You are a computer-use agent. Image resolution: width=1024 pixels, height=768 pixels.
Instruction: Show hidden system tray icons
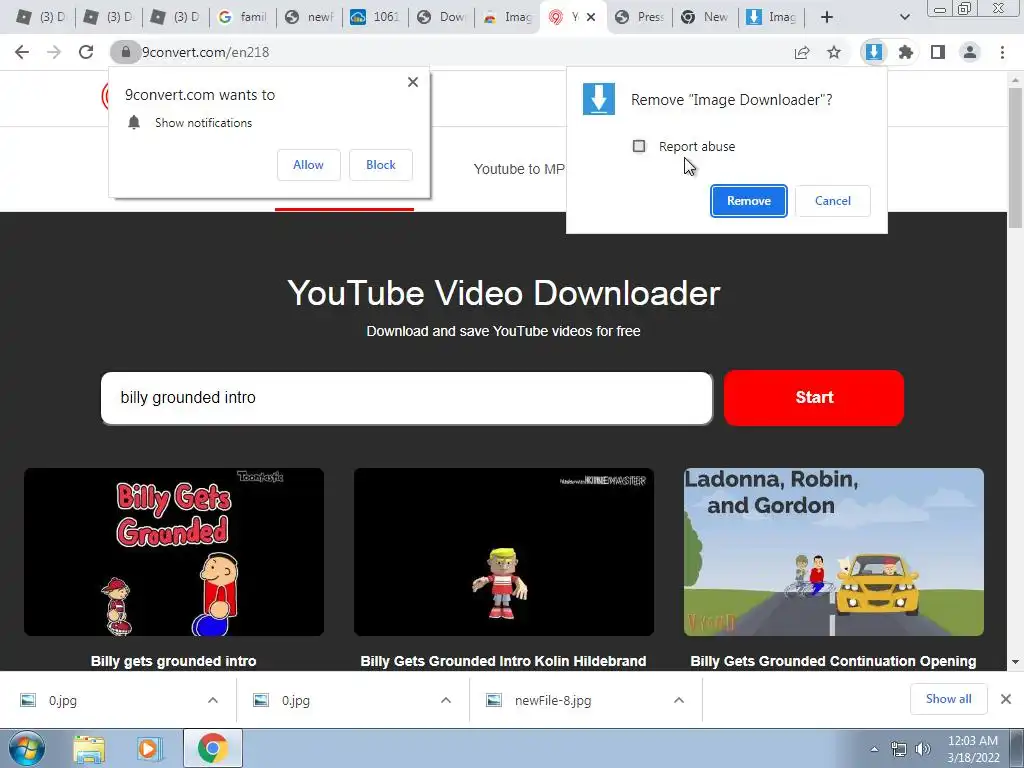pos(874,749)
